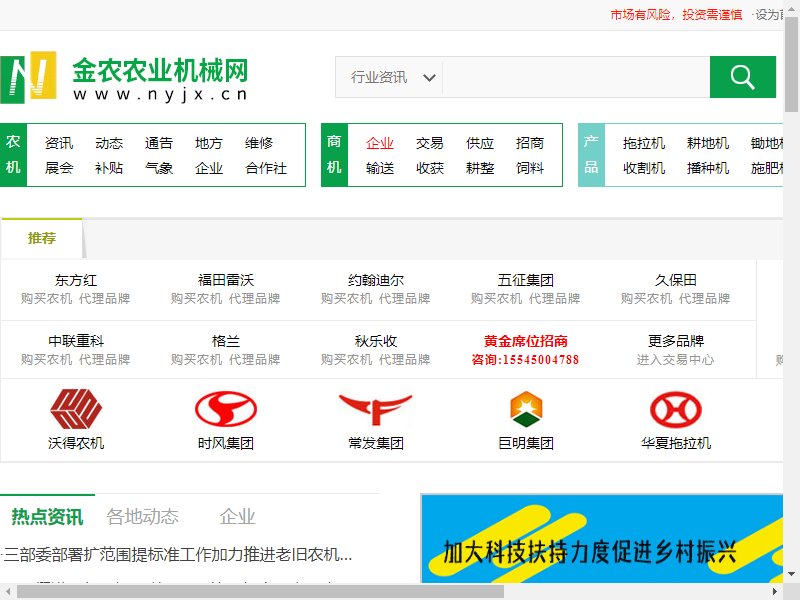The height and width of the screenshot is (600, 800).
Task: Open the 动态 navigation link
Action: (109, 143)
